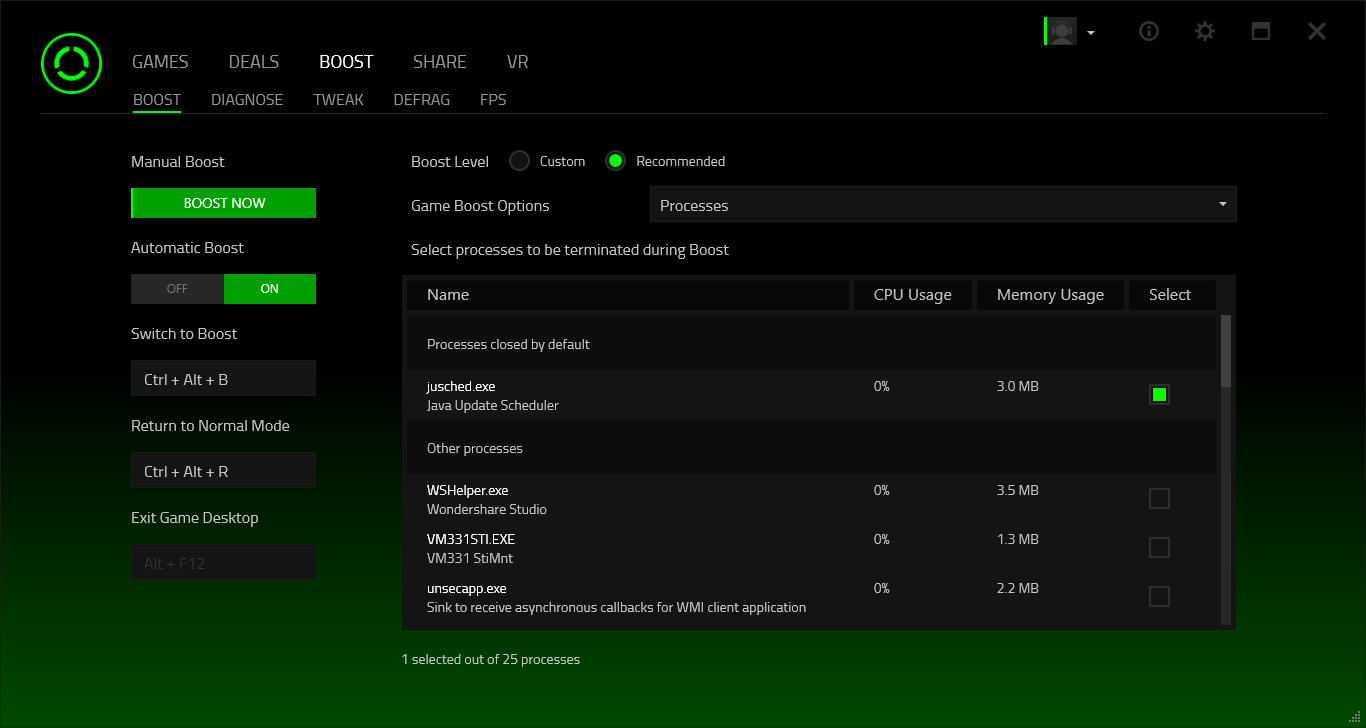Viewport: 1366px width, 728px height.
Task: Click the Select column header
Action: 1172,295
